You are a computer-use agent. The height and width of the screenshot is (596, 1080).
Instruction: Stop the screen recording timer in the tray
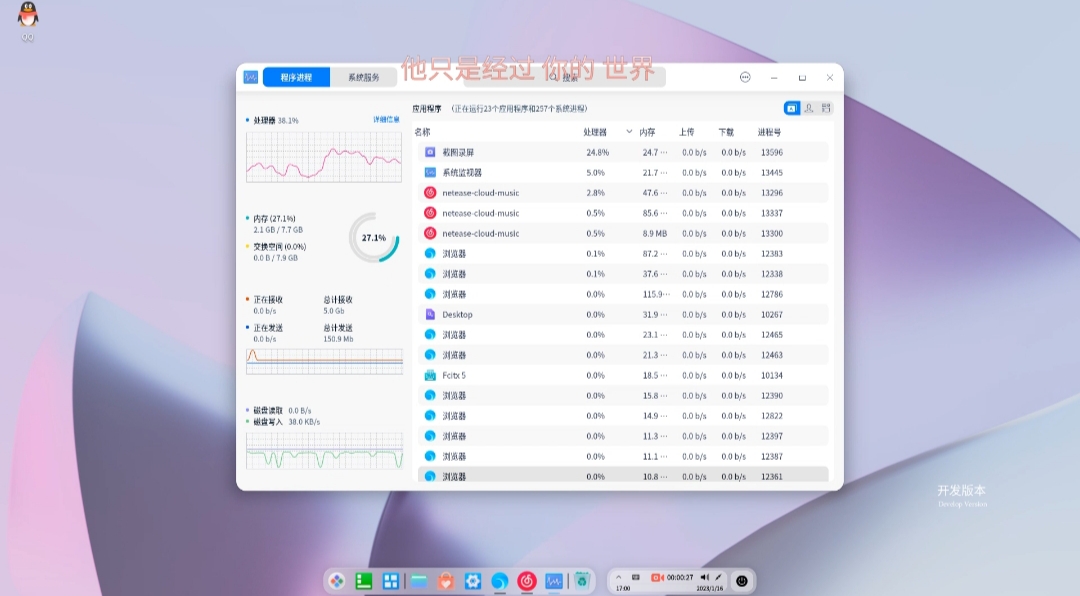point(672,577)
